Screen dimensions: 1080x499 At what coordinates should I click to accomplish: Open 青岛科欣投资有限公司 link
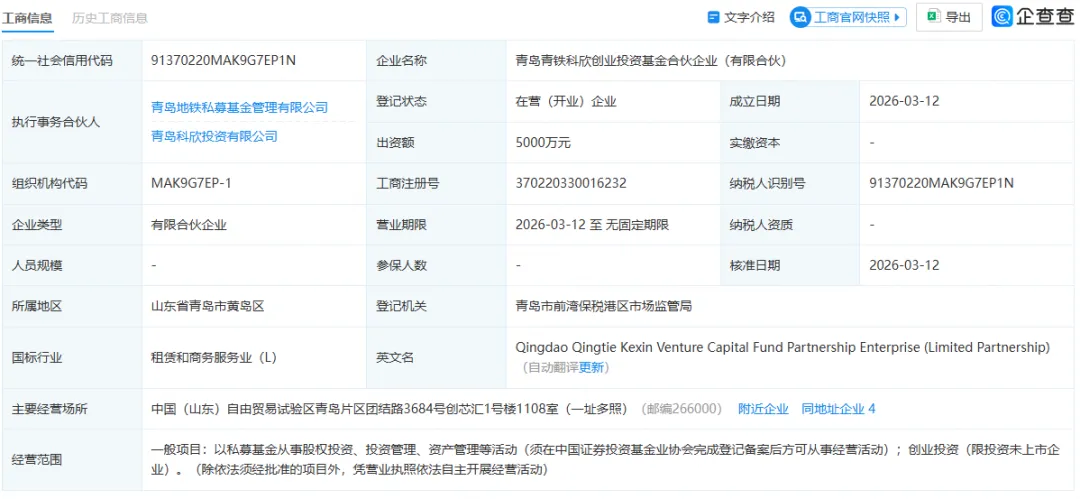214,136
